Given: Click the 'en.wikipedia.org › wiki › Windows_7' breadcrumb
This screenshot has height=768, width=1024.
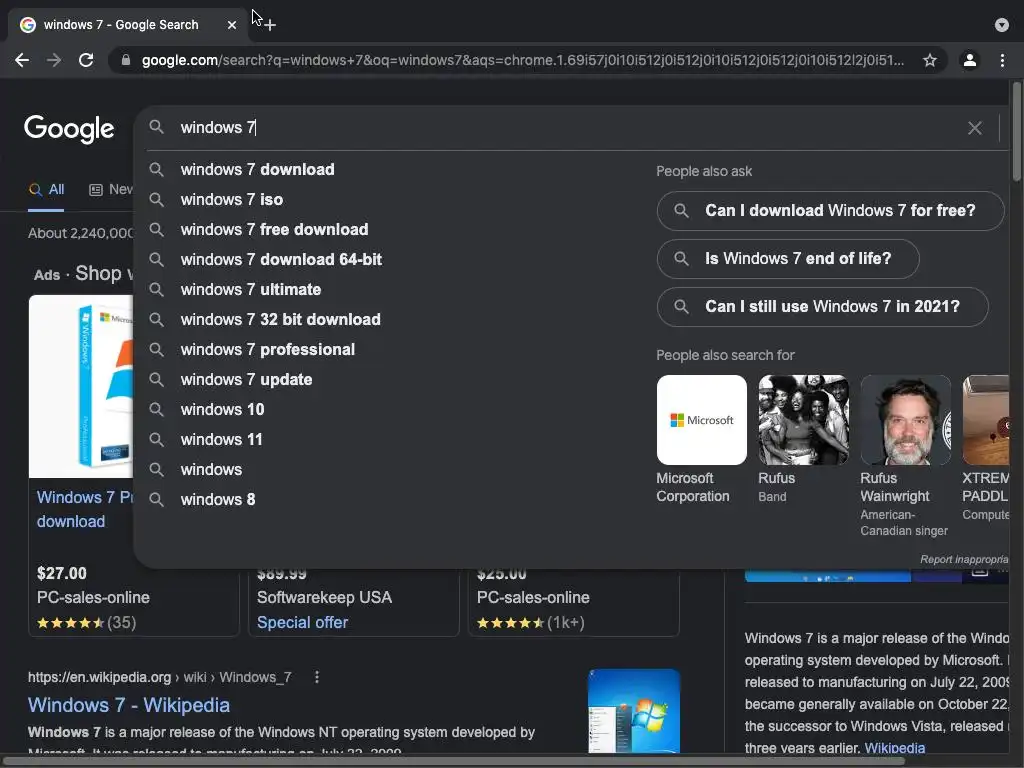Looking at the screenshot, I should click(159, 678).
